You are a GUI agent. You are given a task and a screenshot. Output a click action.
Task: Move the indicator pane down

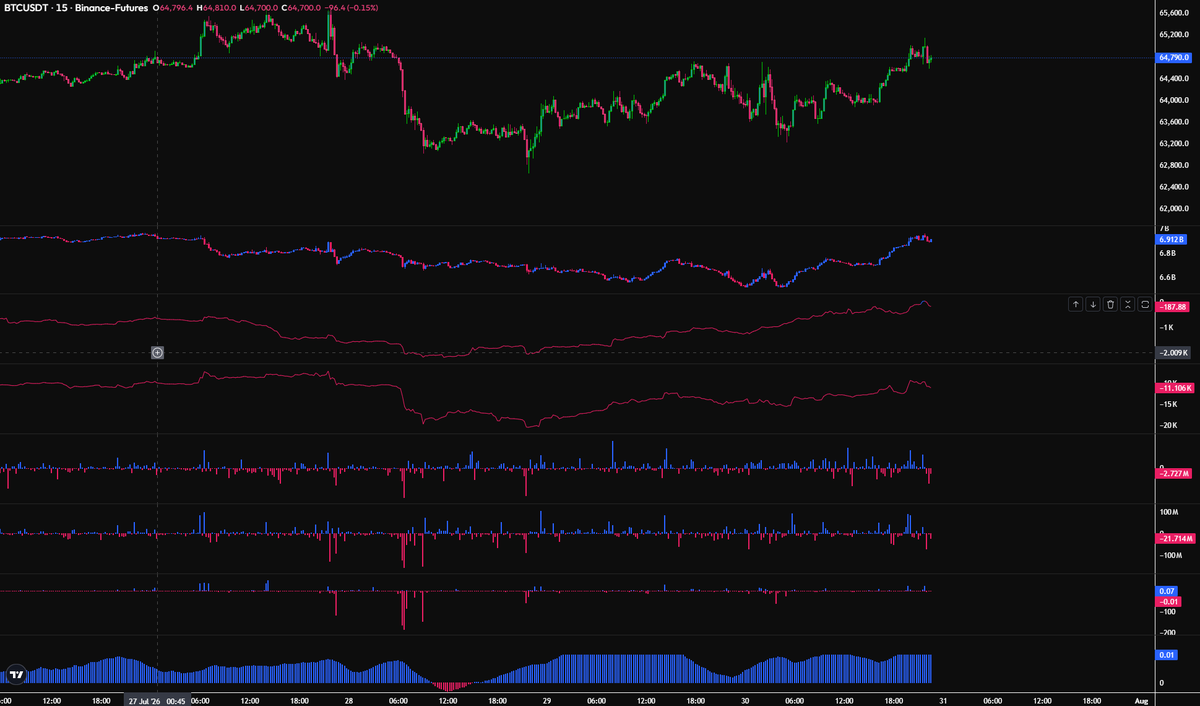point(1093,304)
